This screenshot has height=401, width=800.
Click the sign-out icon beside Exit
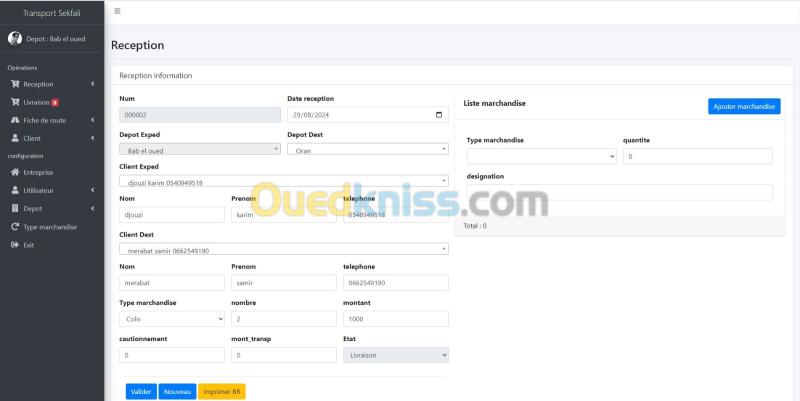pyautogui.click(x=15, y=245)
